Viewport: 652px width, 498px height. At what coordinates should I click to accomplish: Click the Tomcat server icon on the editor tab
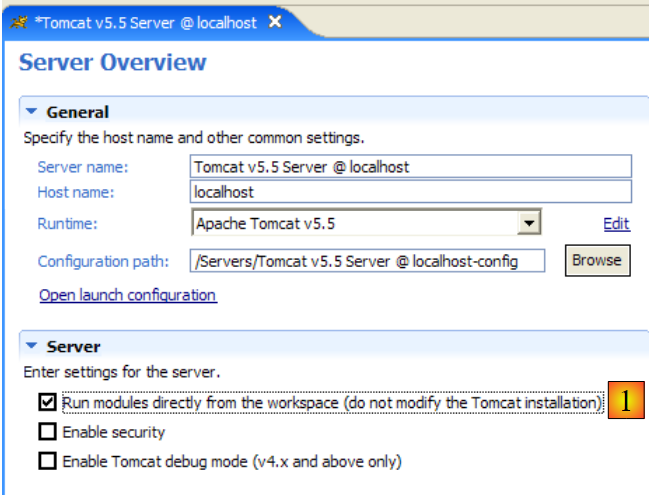pyautogui.click(x=19, y=22)
